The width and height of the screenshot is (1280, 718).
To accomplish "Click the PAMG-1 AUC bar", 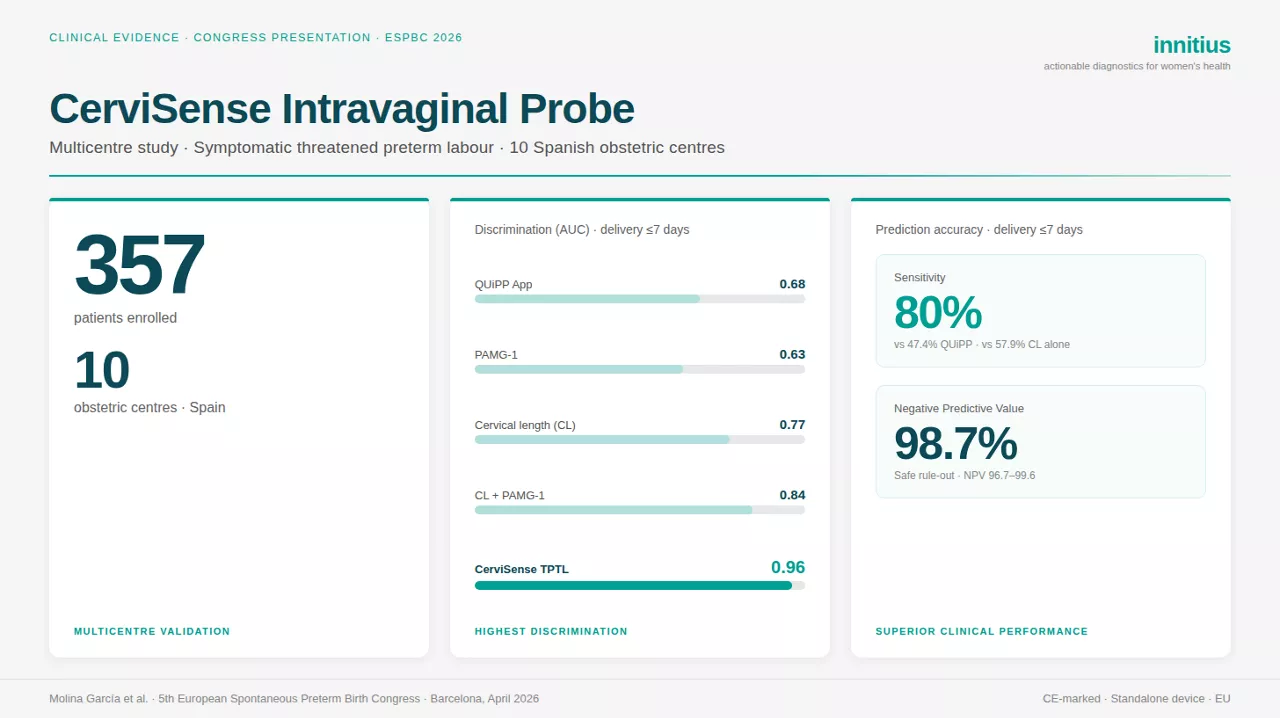I will click(640, 369).
